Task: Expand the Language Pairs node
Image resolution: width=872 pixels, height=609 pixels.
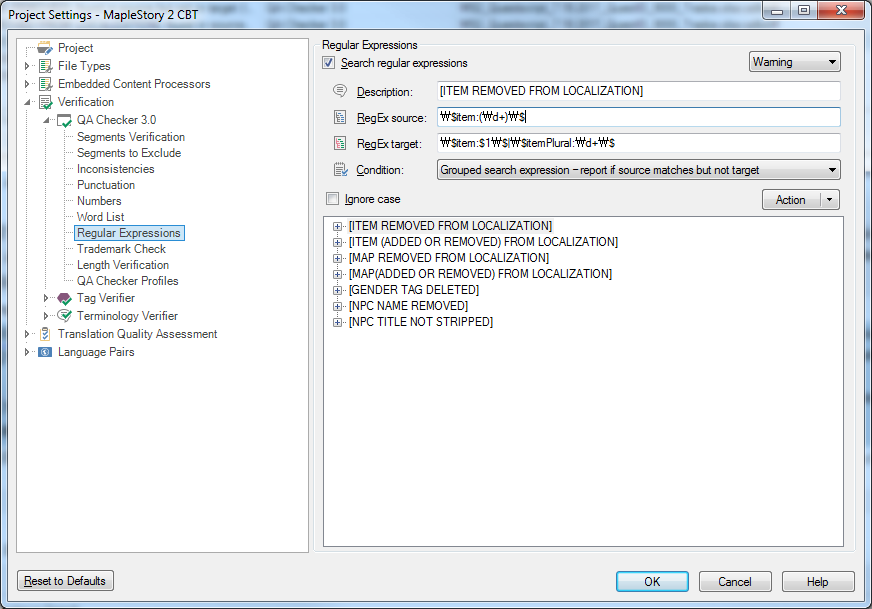Action: [x=27, y=352]
